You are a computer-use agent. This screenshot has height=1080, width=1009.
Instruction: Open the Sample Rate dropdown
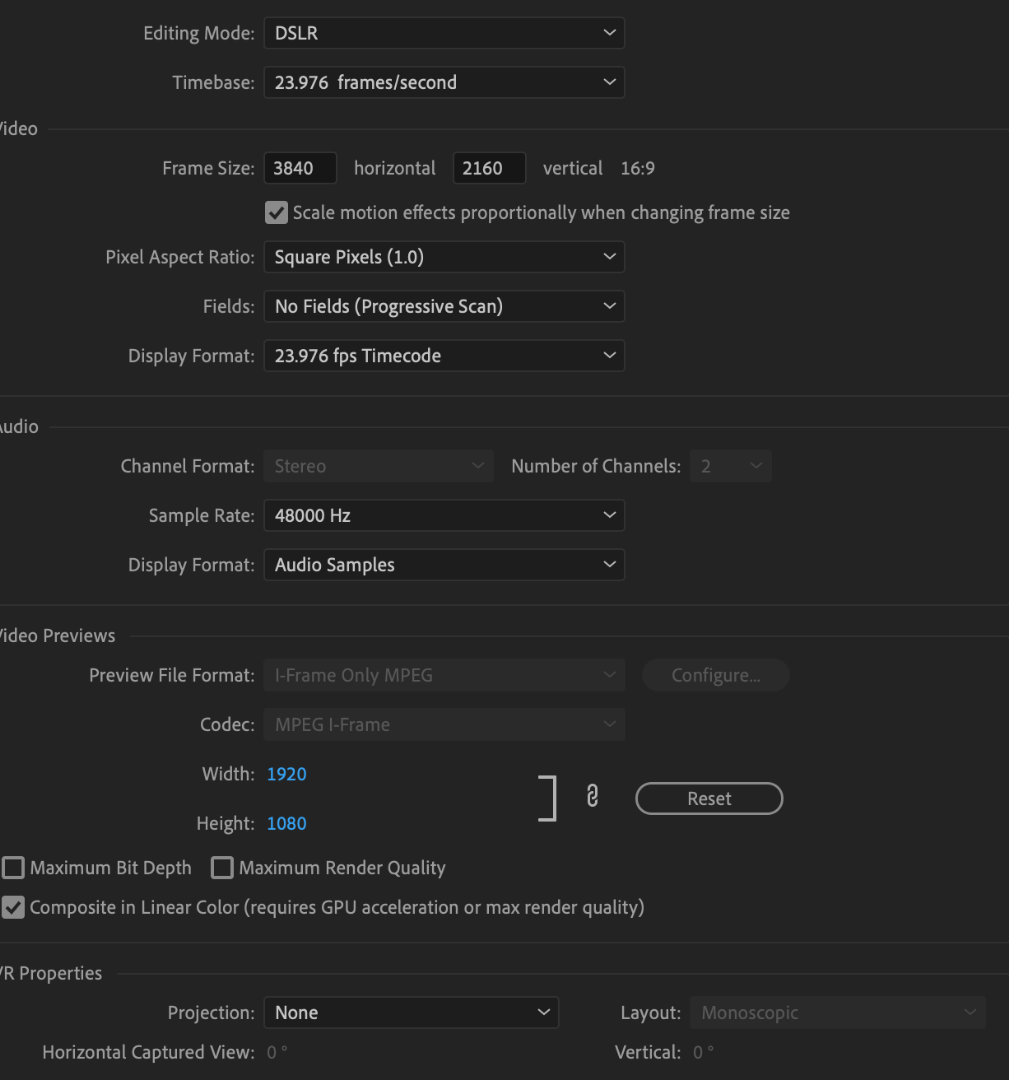click(444, 515)
